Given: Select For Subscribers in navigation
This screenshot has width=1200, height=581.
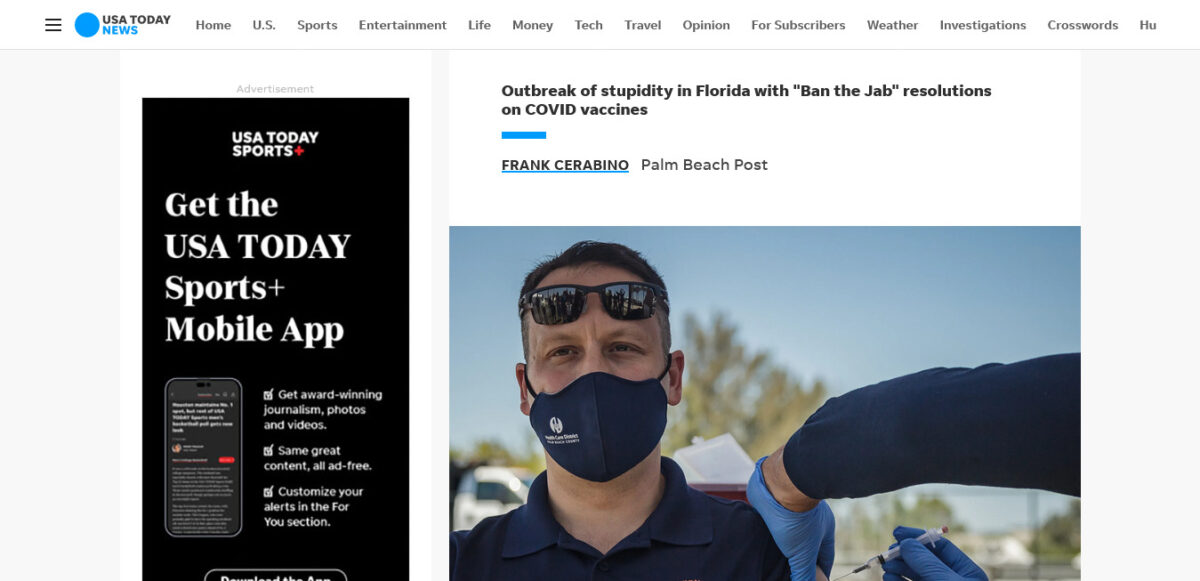Looking at the screenshot, I should coord(798,25).
